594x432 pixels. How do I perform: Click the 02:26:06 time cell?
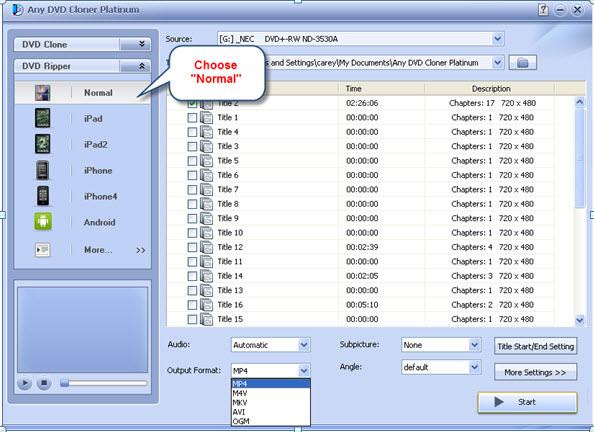[362, 103]
